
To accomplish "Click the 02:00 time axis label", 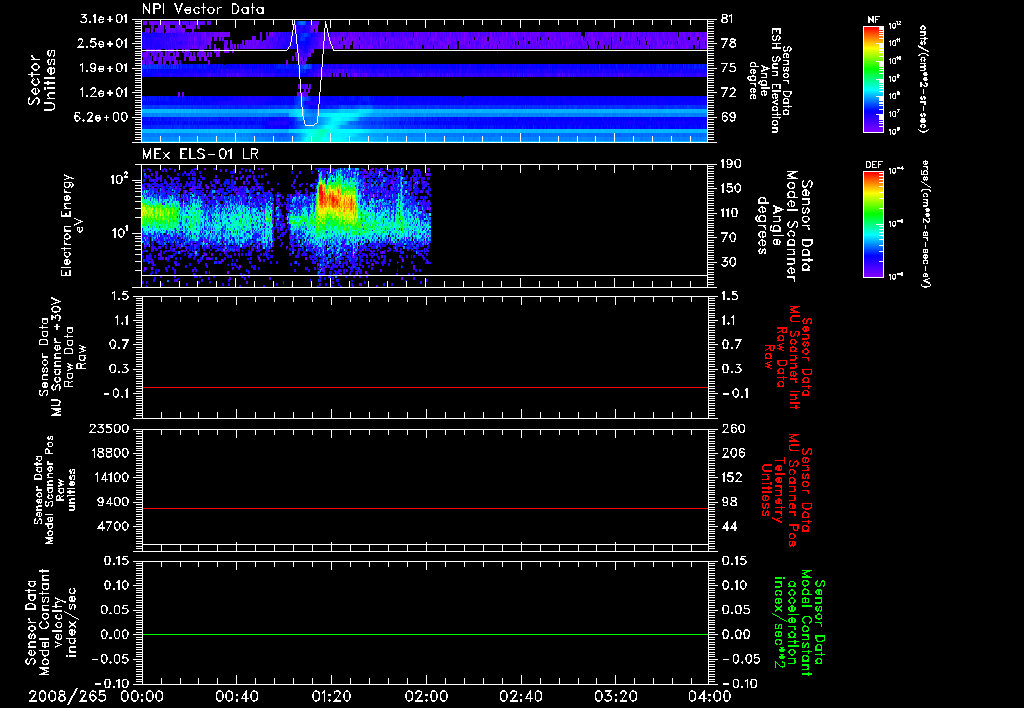I will point(426,696).
